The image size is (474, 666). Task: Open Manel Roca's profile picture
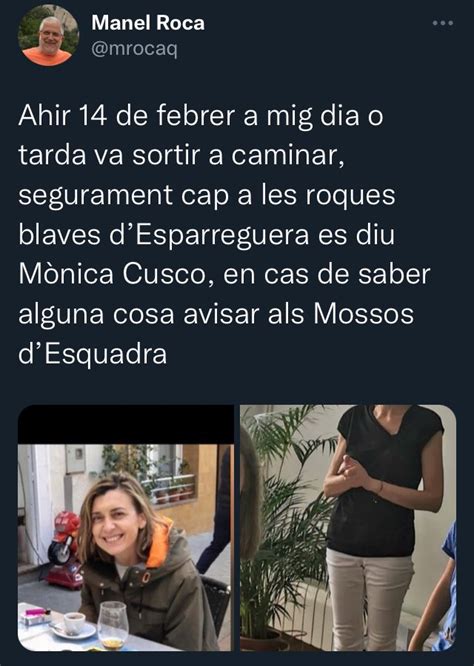click(48, 35)
